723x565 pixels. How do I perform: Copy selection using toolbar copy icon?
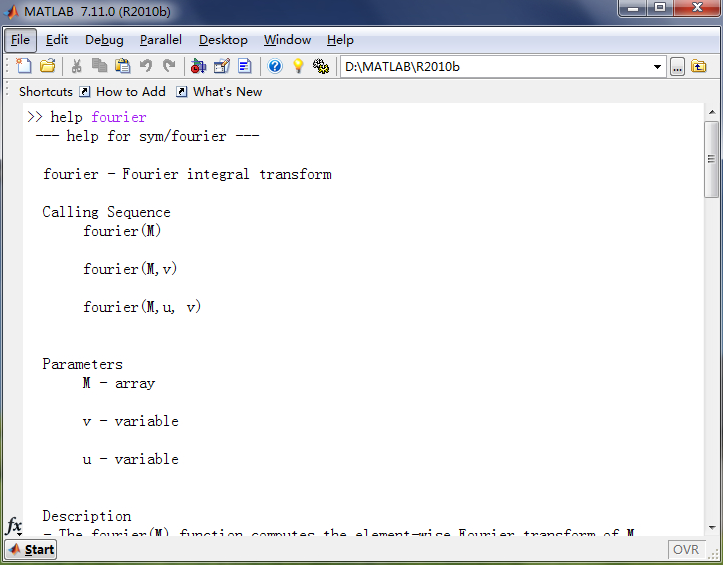pyautogui.click(x=99, y=66)
